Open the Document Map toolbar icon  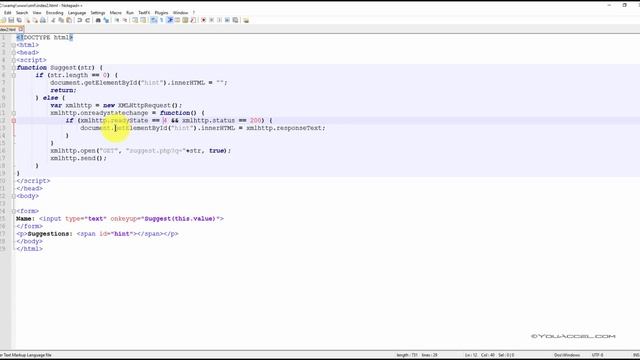pos(185,20)
